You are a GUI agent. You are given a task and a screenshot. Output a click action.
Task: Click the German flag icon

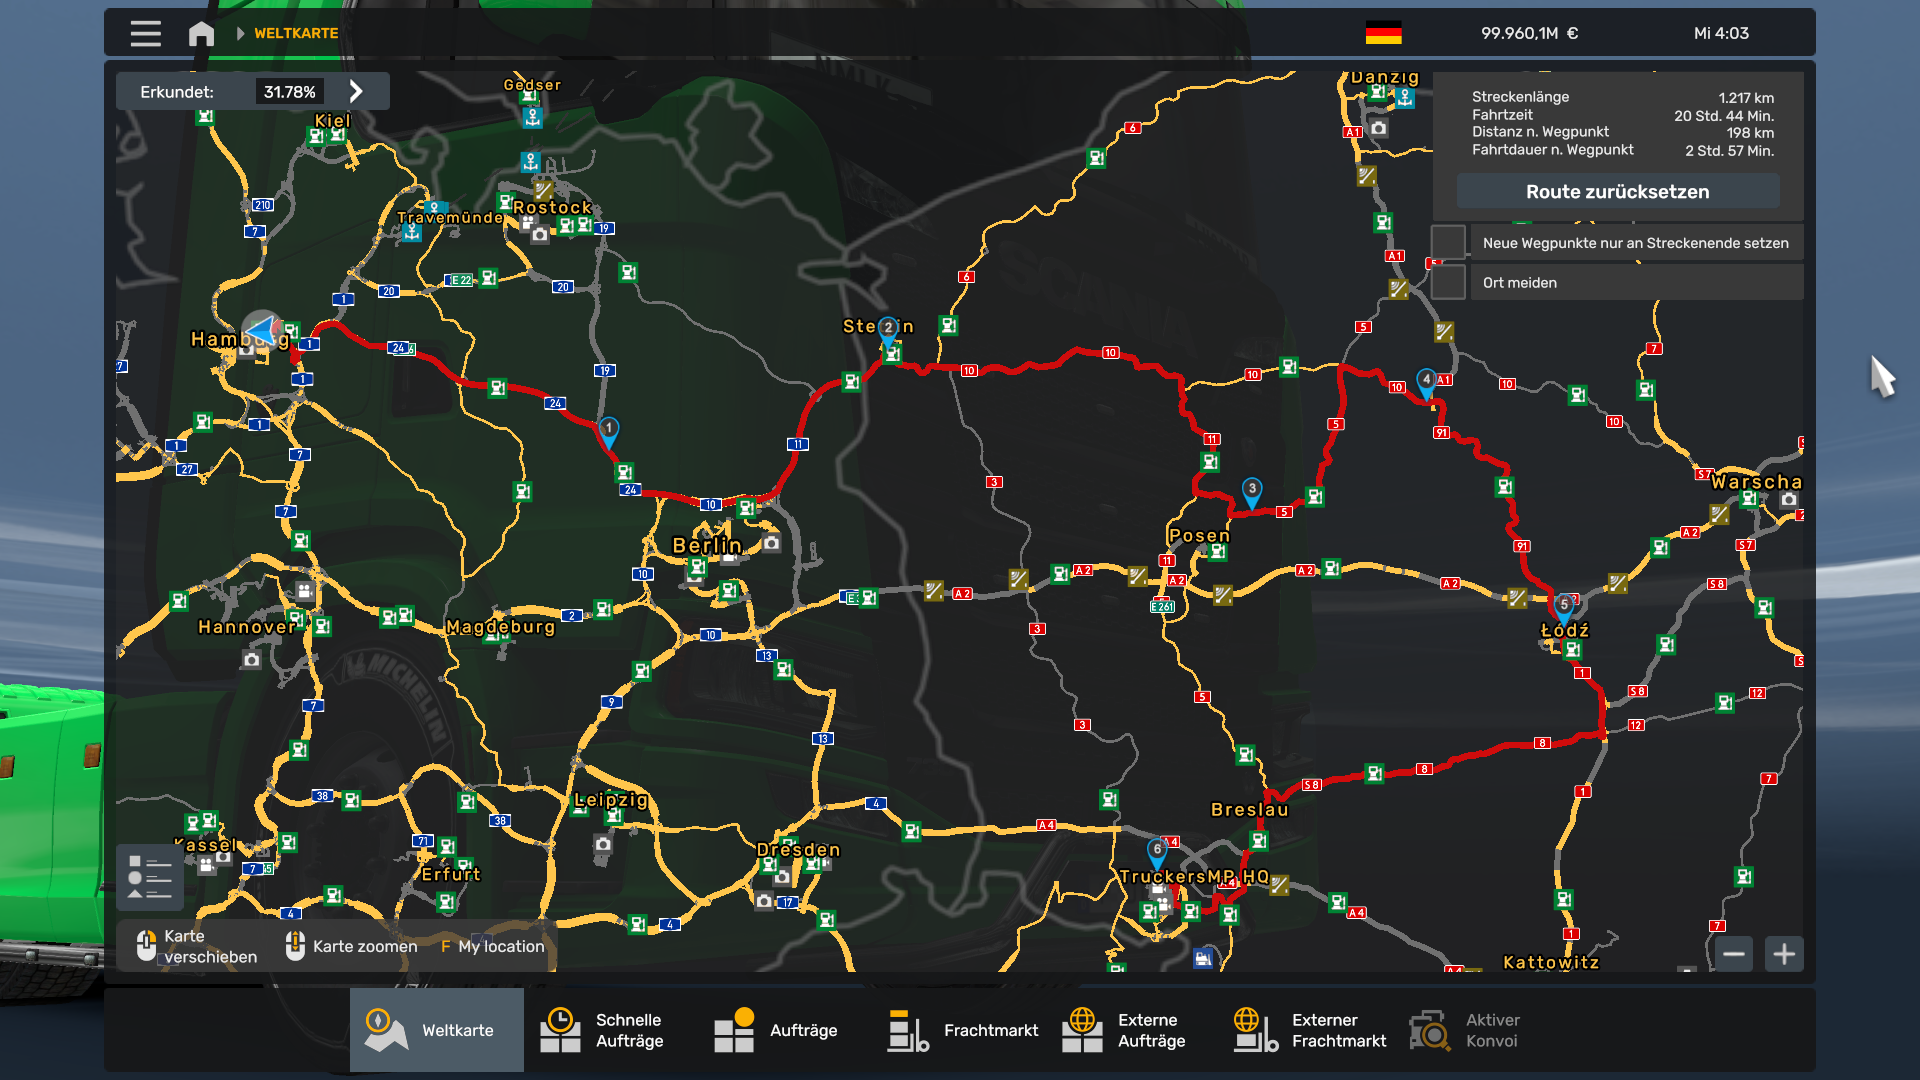[x=1383, y=33]
